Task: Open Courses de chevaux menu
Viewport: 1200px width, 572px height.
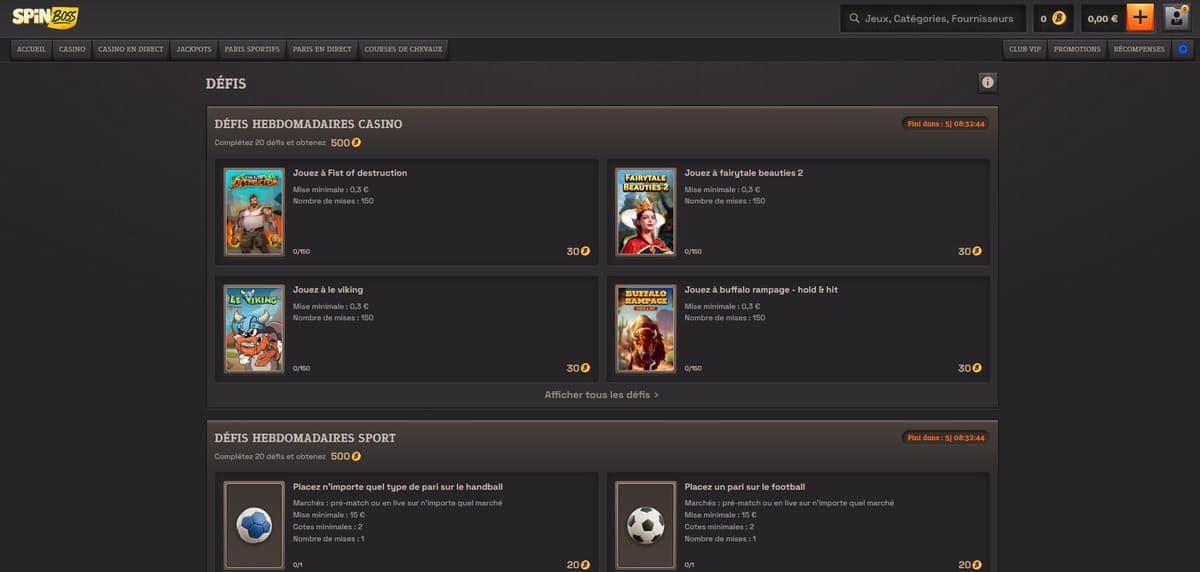Action: coord(403,48)
